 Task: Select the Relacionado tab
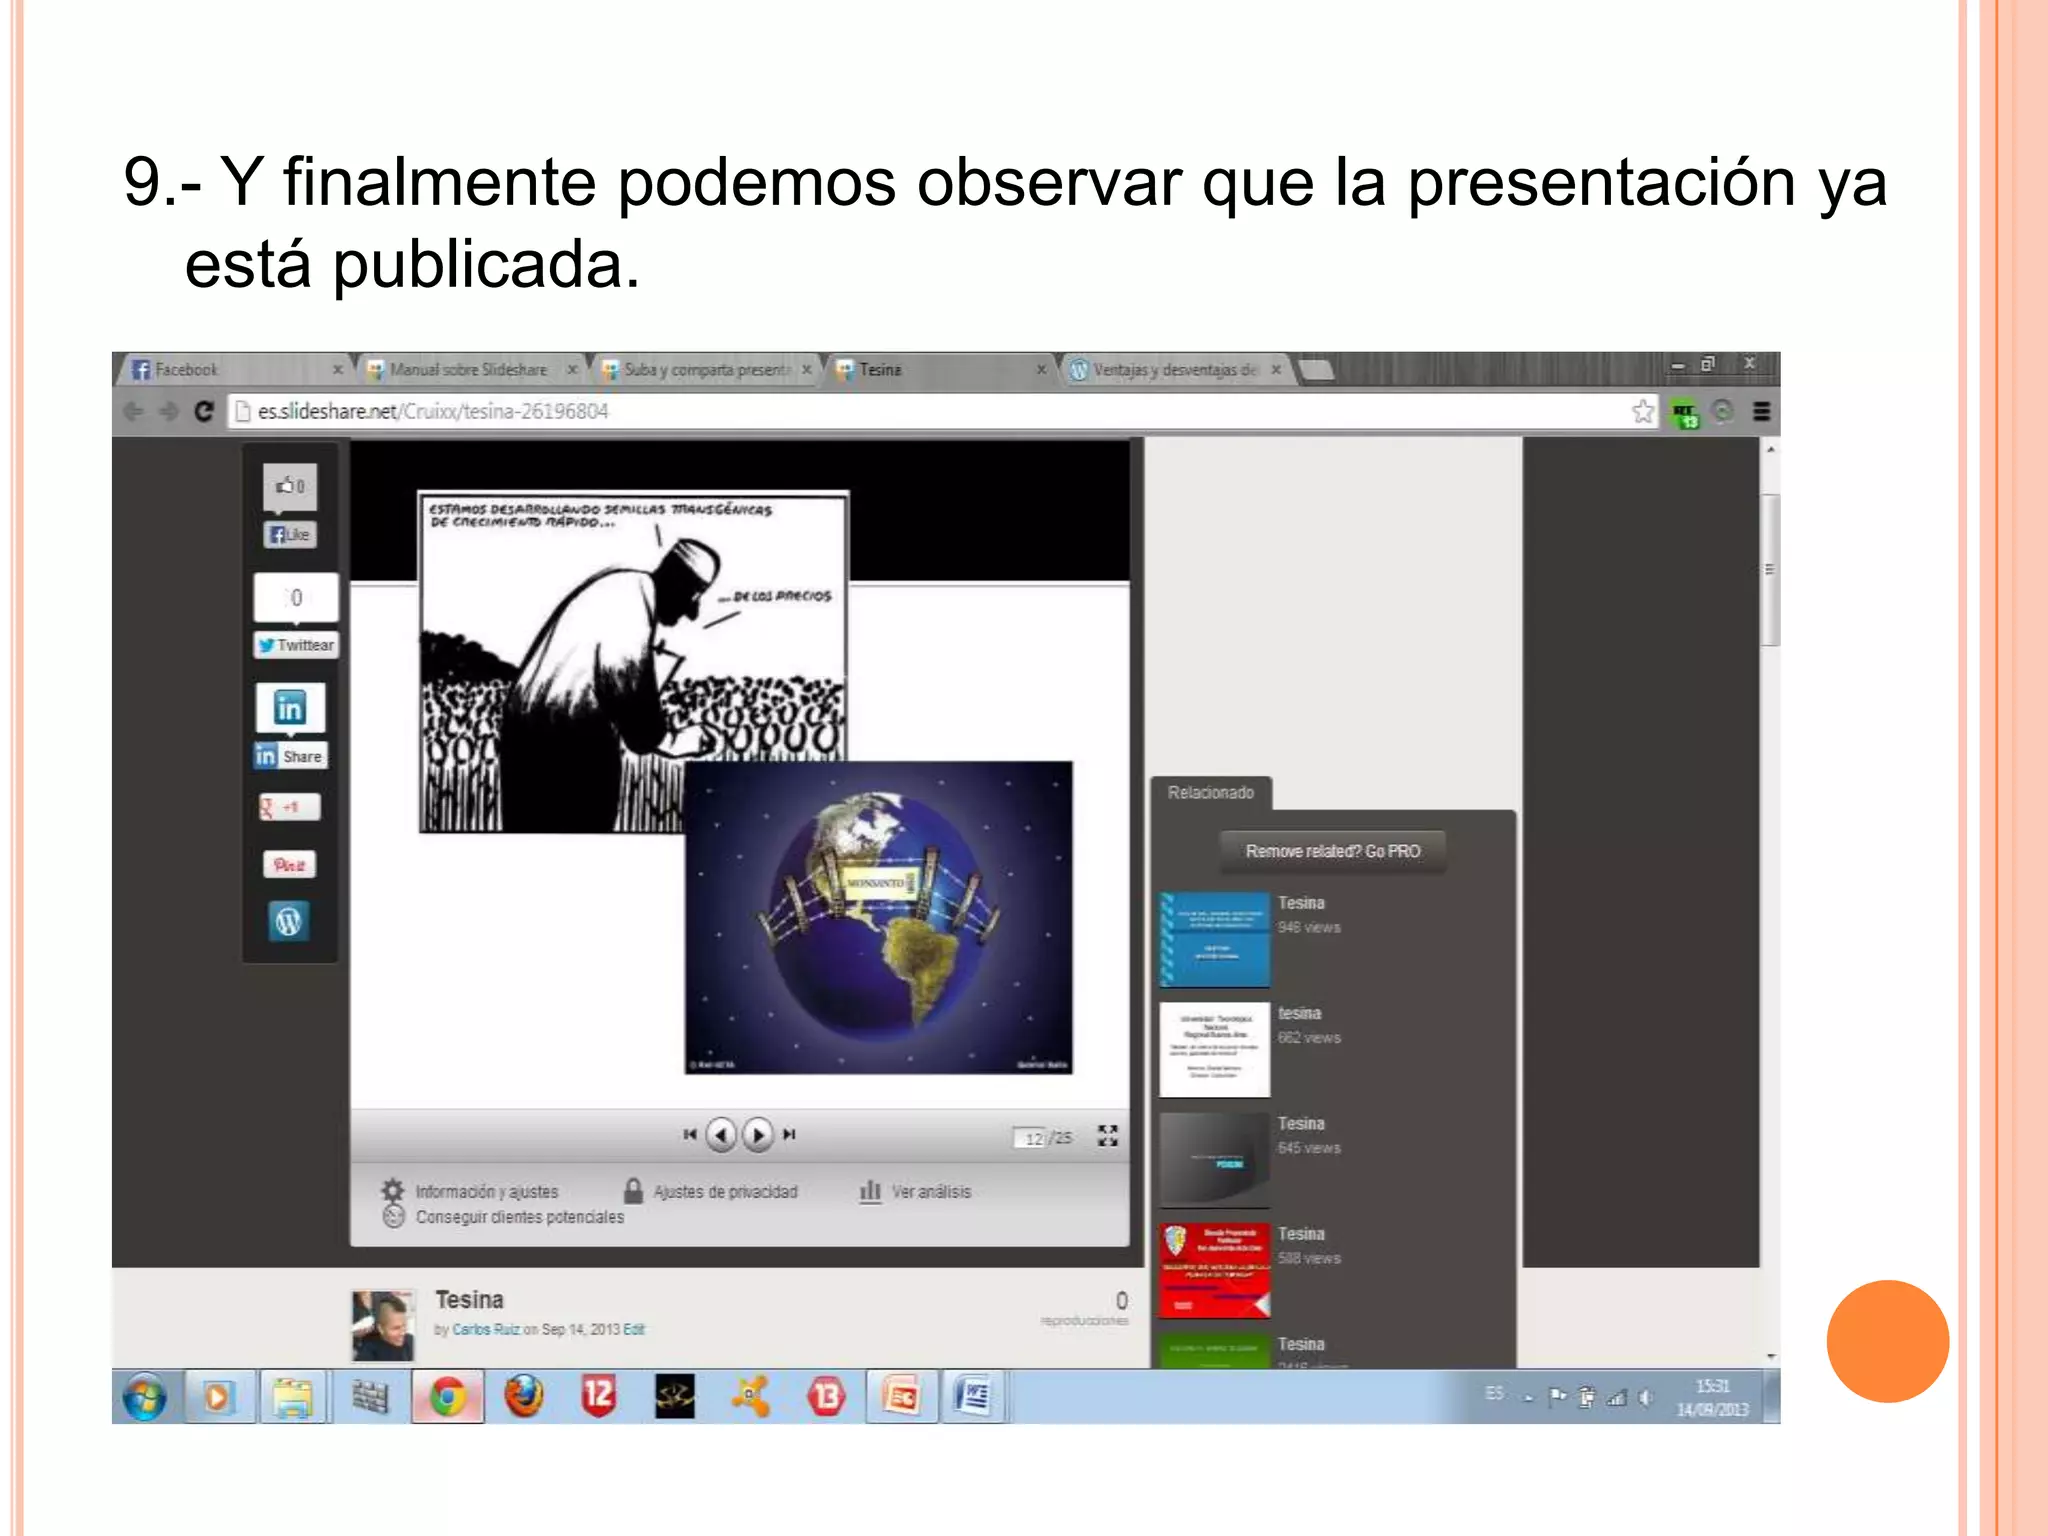pyautogui.click(x=1211, y=793)
